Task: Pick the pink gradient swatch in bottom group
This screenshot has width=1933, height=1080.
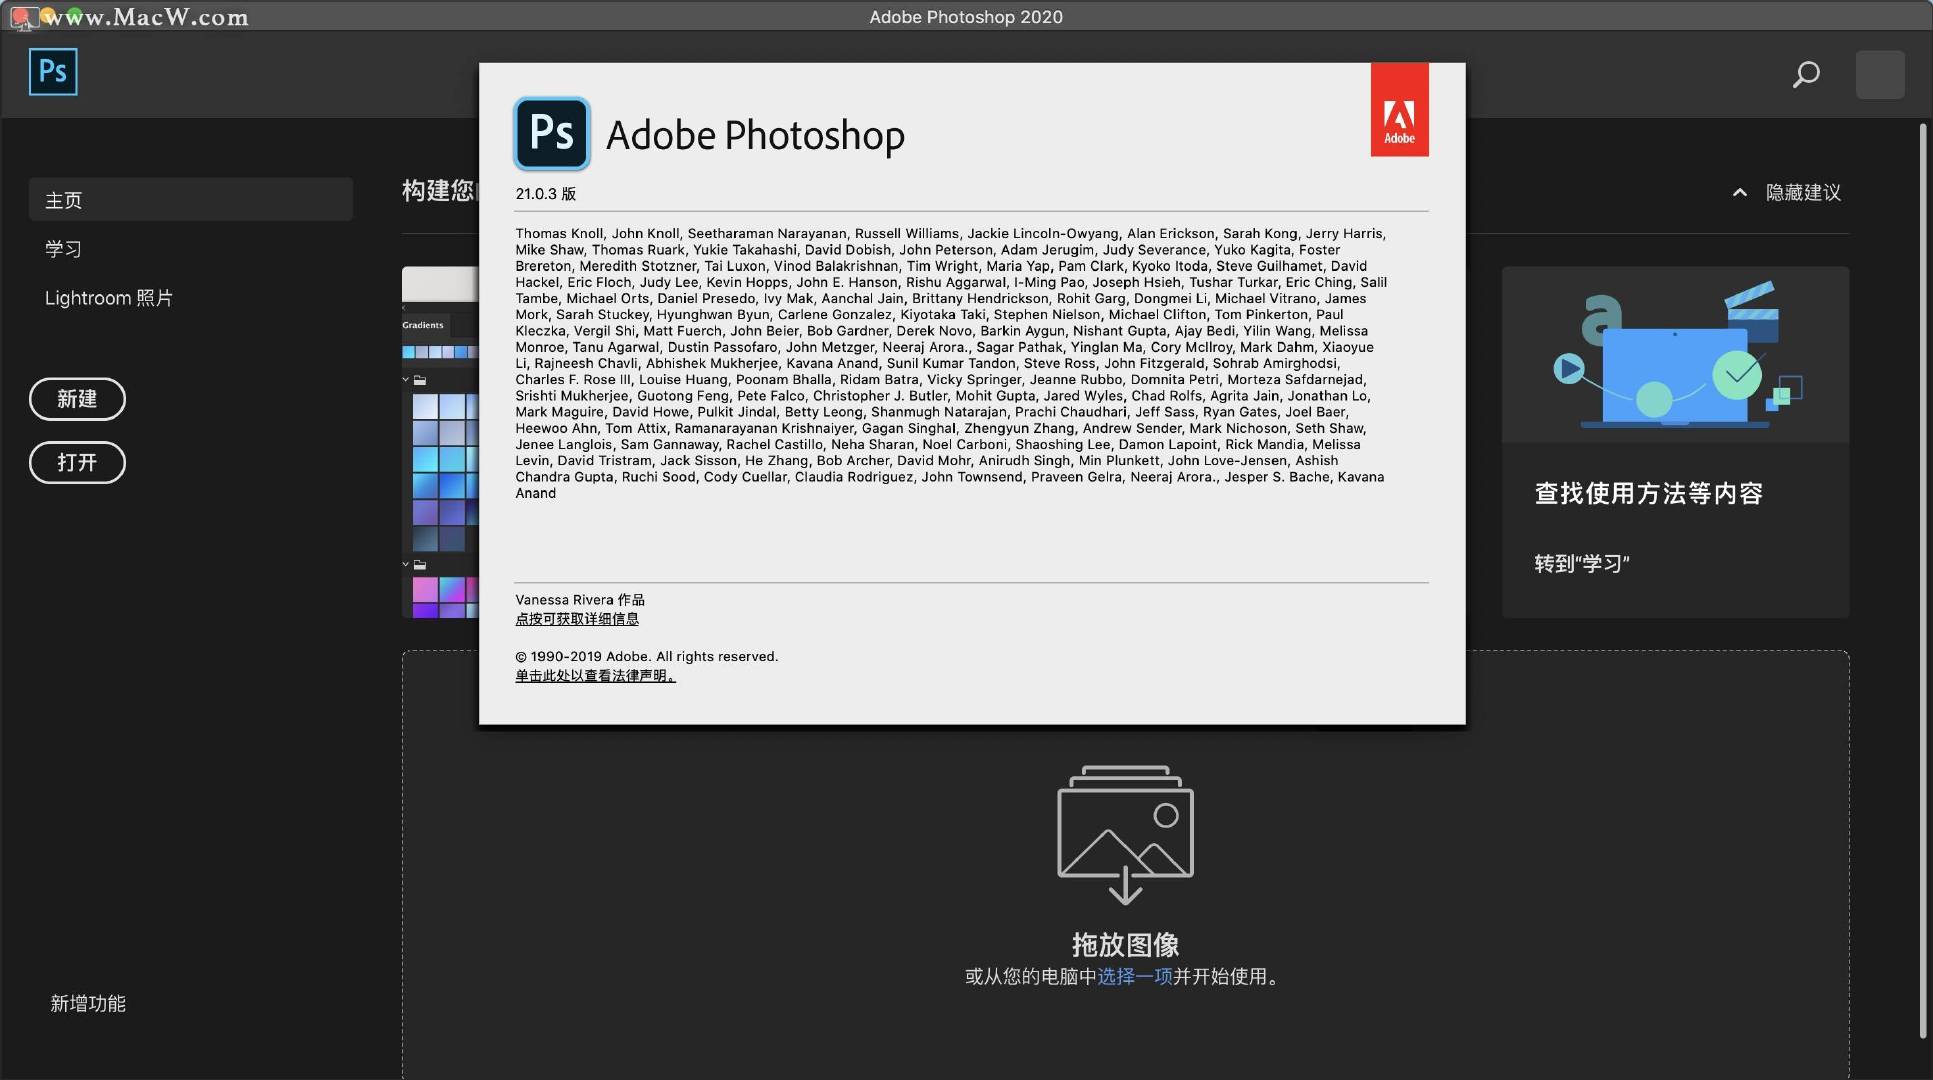Action: click(425, 589)
